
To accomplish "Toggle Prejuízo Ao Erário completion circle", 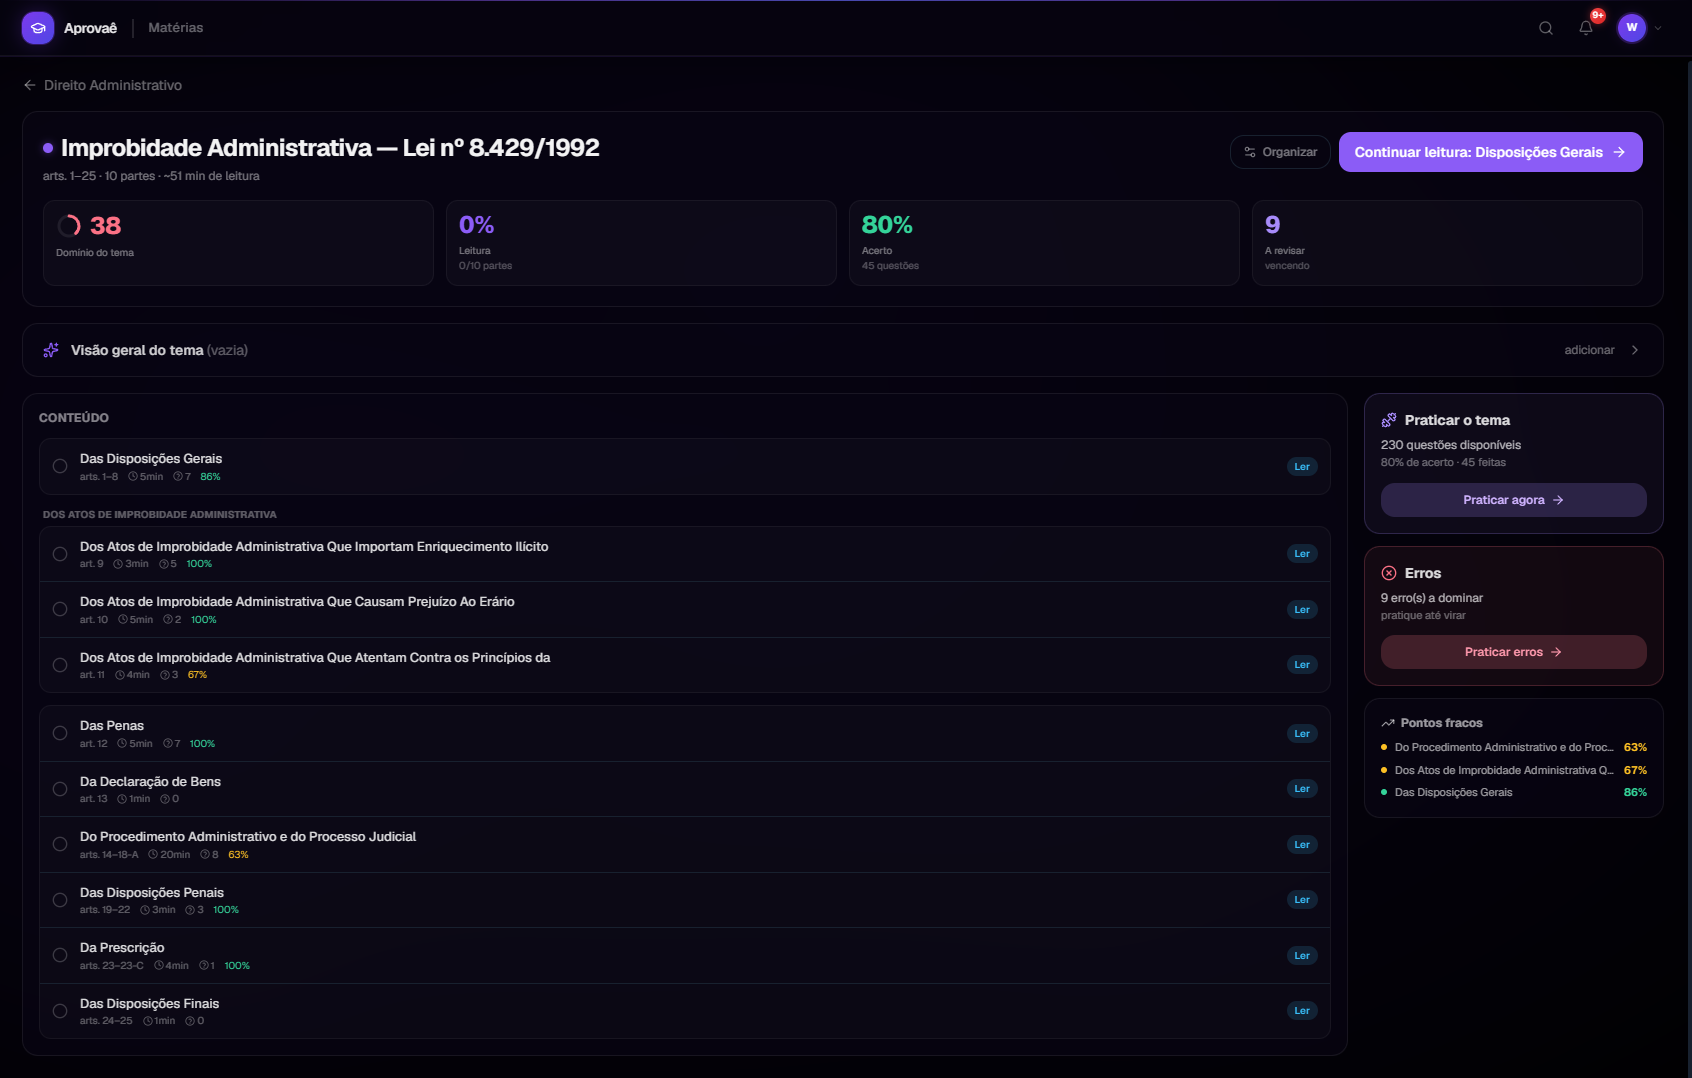I will click(60, 609).
